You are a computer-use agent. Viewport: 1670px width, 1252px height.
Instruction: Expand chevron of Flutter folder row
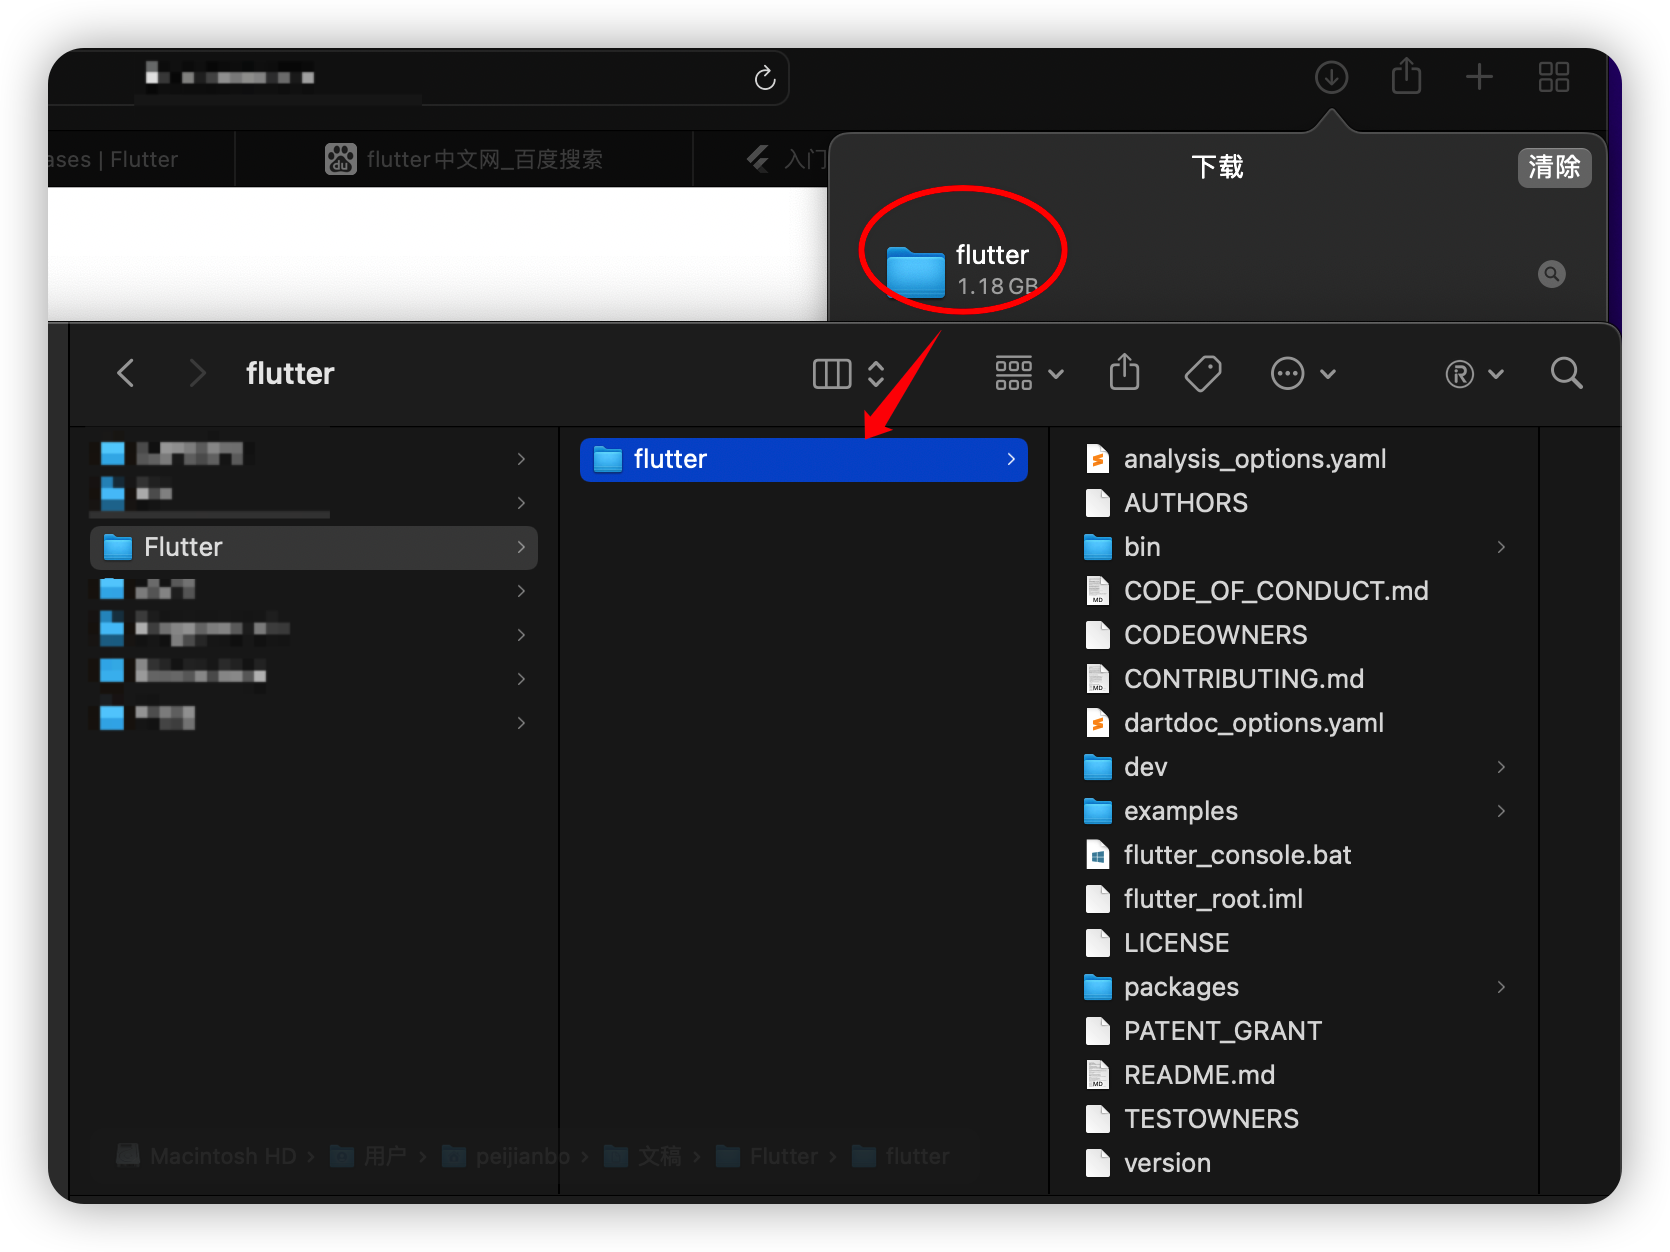coord(521,547)
